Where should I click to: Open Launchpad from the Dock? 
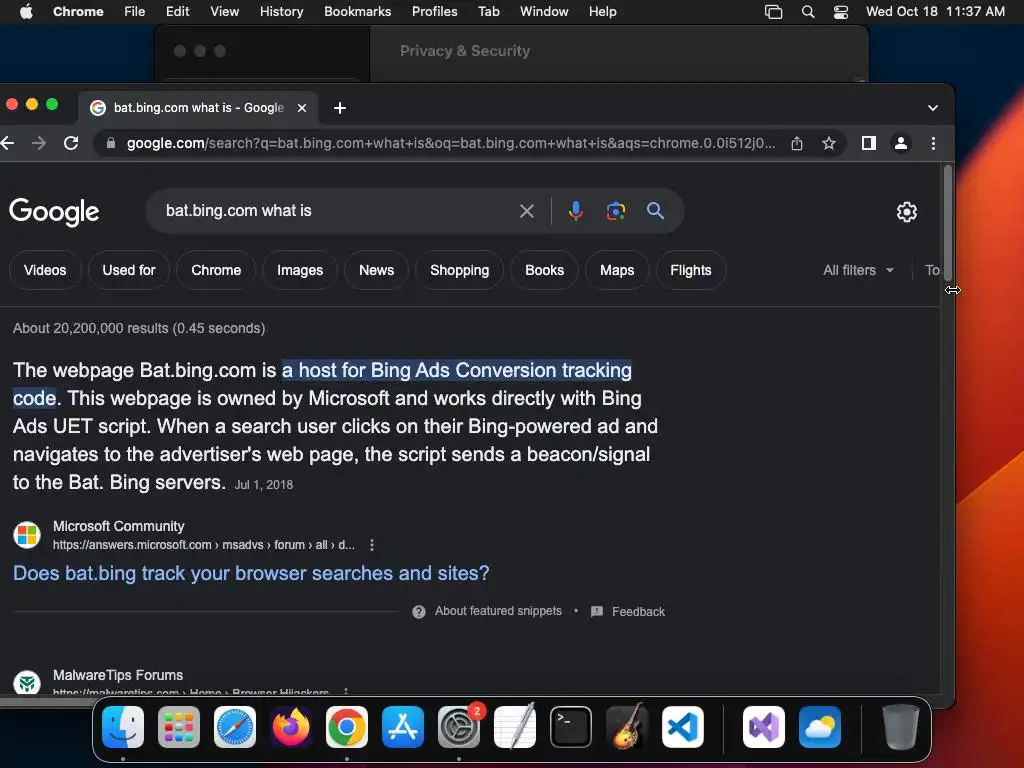(x=179, y=727)
